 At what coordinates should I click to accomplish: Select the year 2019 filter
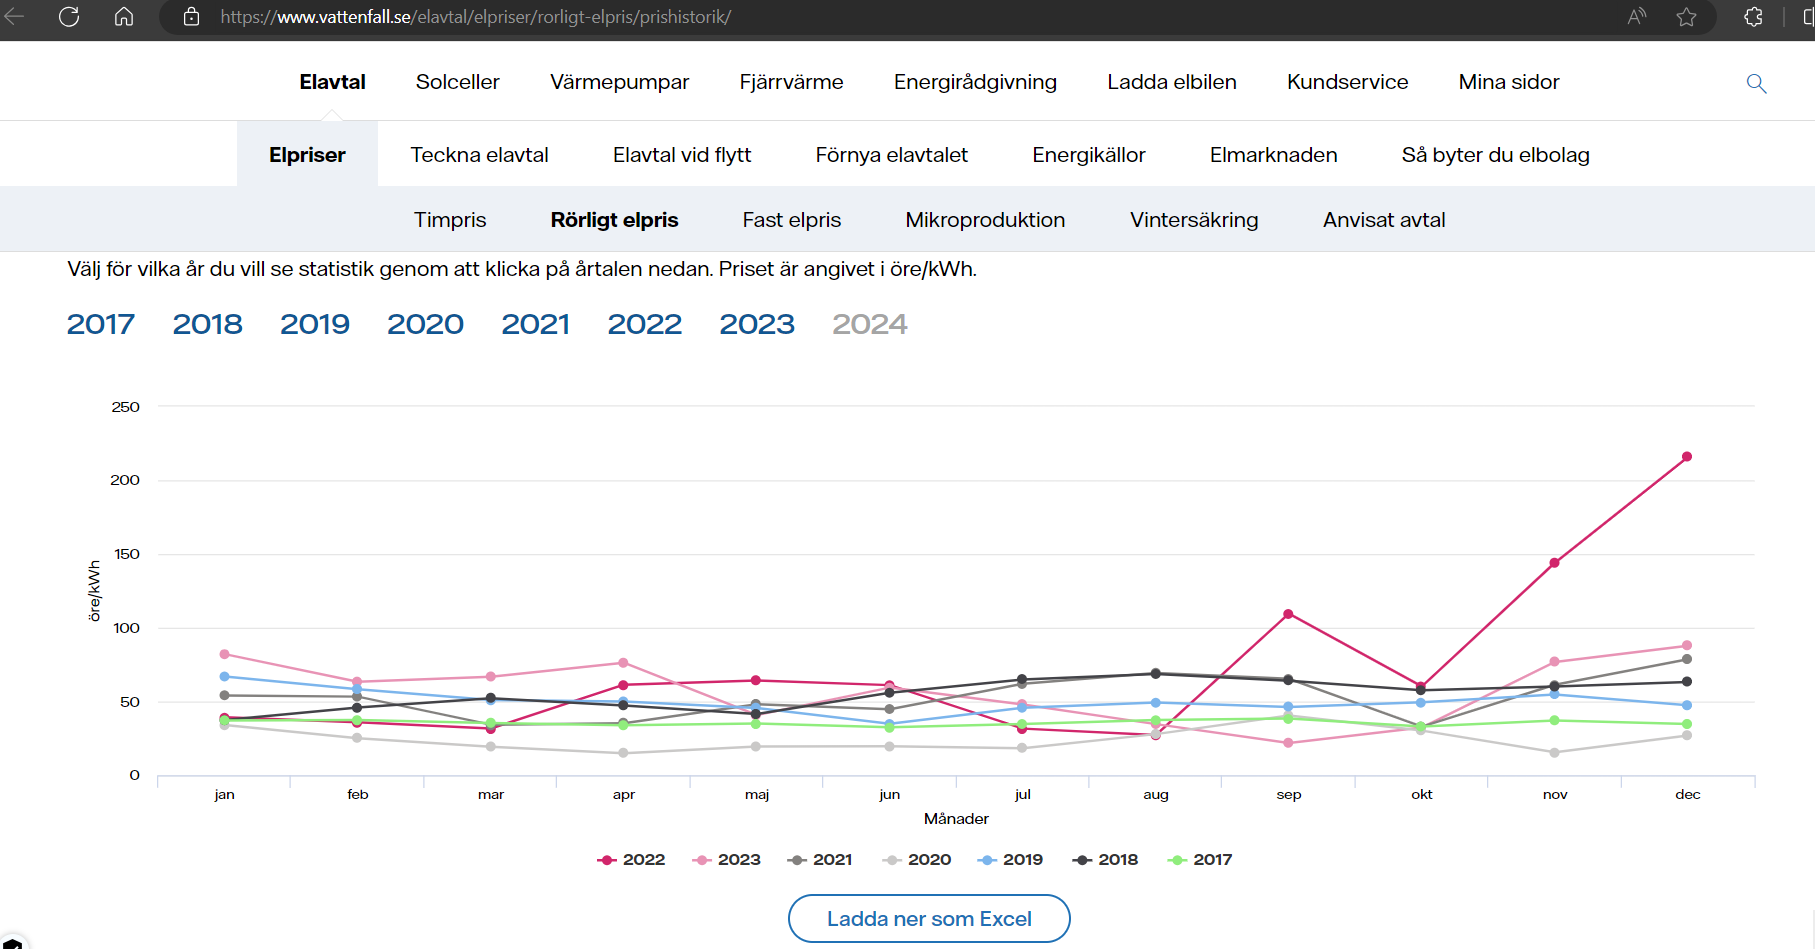[315, 324]
